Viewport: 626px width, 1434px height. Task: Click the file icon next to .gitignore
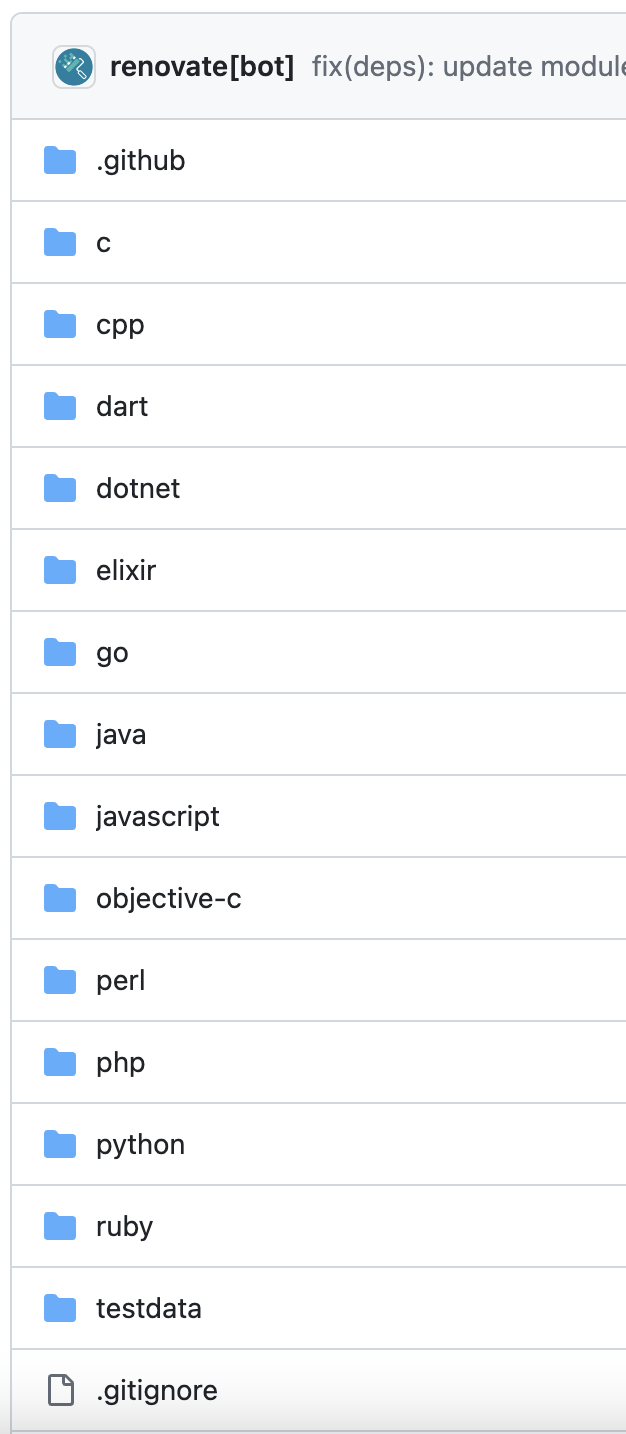coord(61,1390)
